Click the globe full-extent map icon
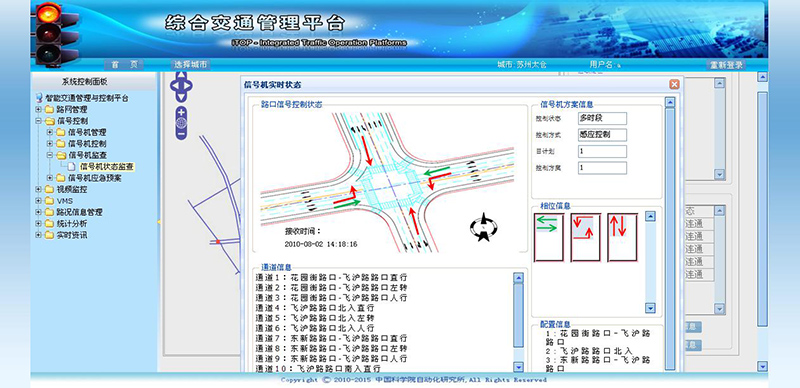This screenshot has height=388, width=800. pos(182,123)
